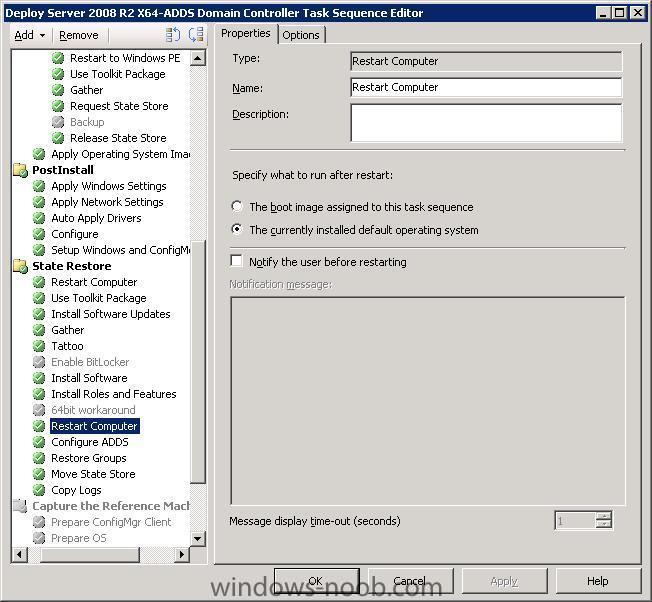This screenshot has height=602, width=652.
Task: Click the green check icon beside Configure
Action: pos(39,234)
